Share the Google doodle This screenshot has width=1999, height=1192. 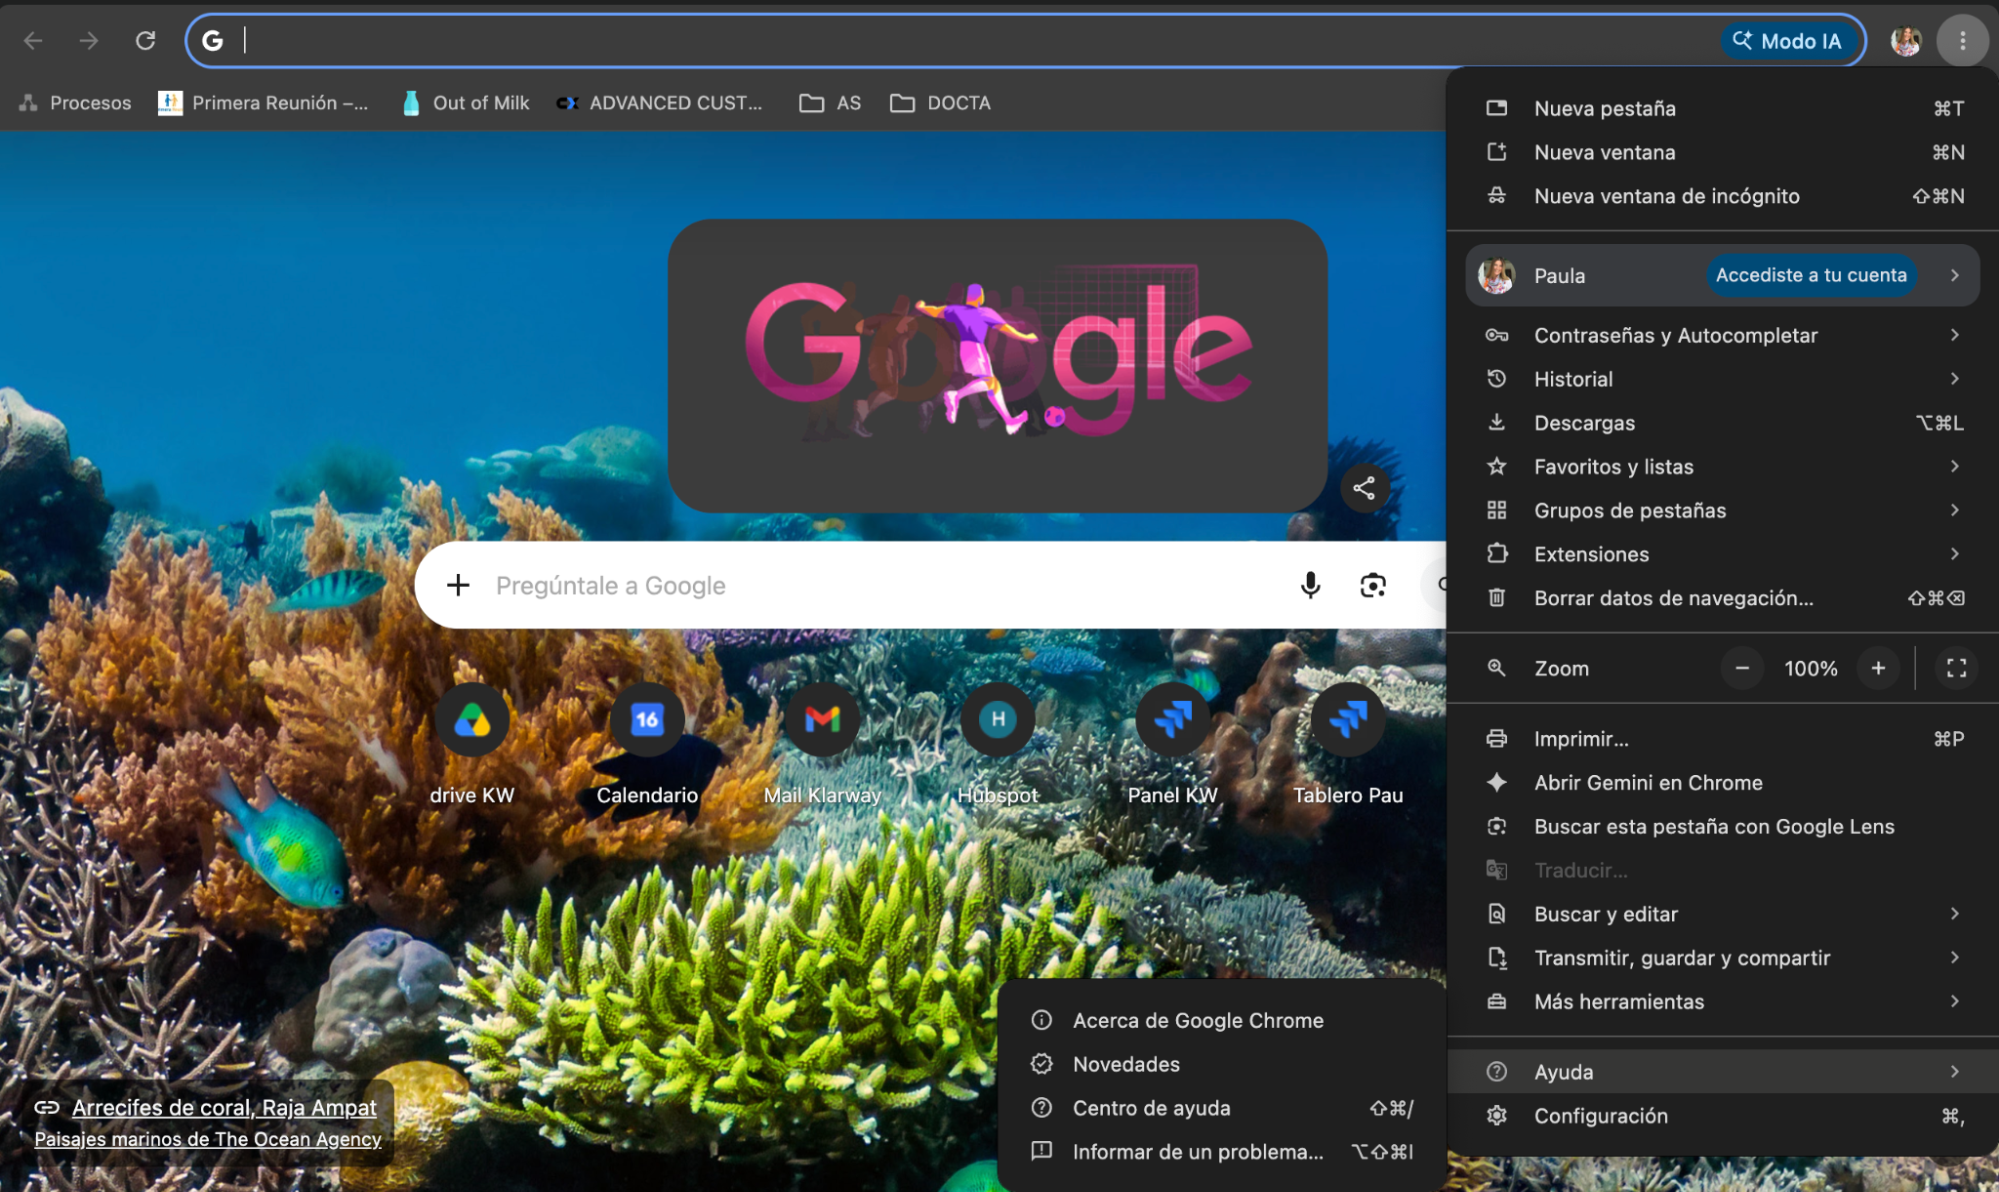pos(1364,488)
